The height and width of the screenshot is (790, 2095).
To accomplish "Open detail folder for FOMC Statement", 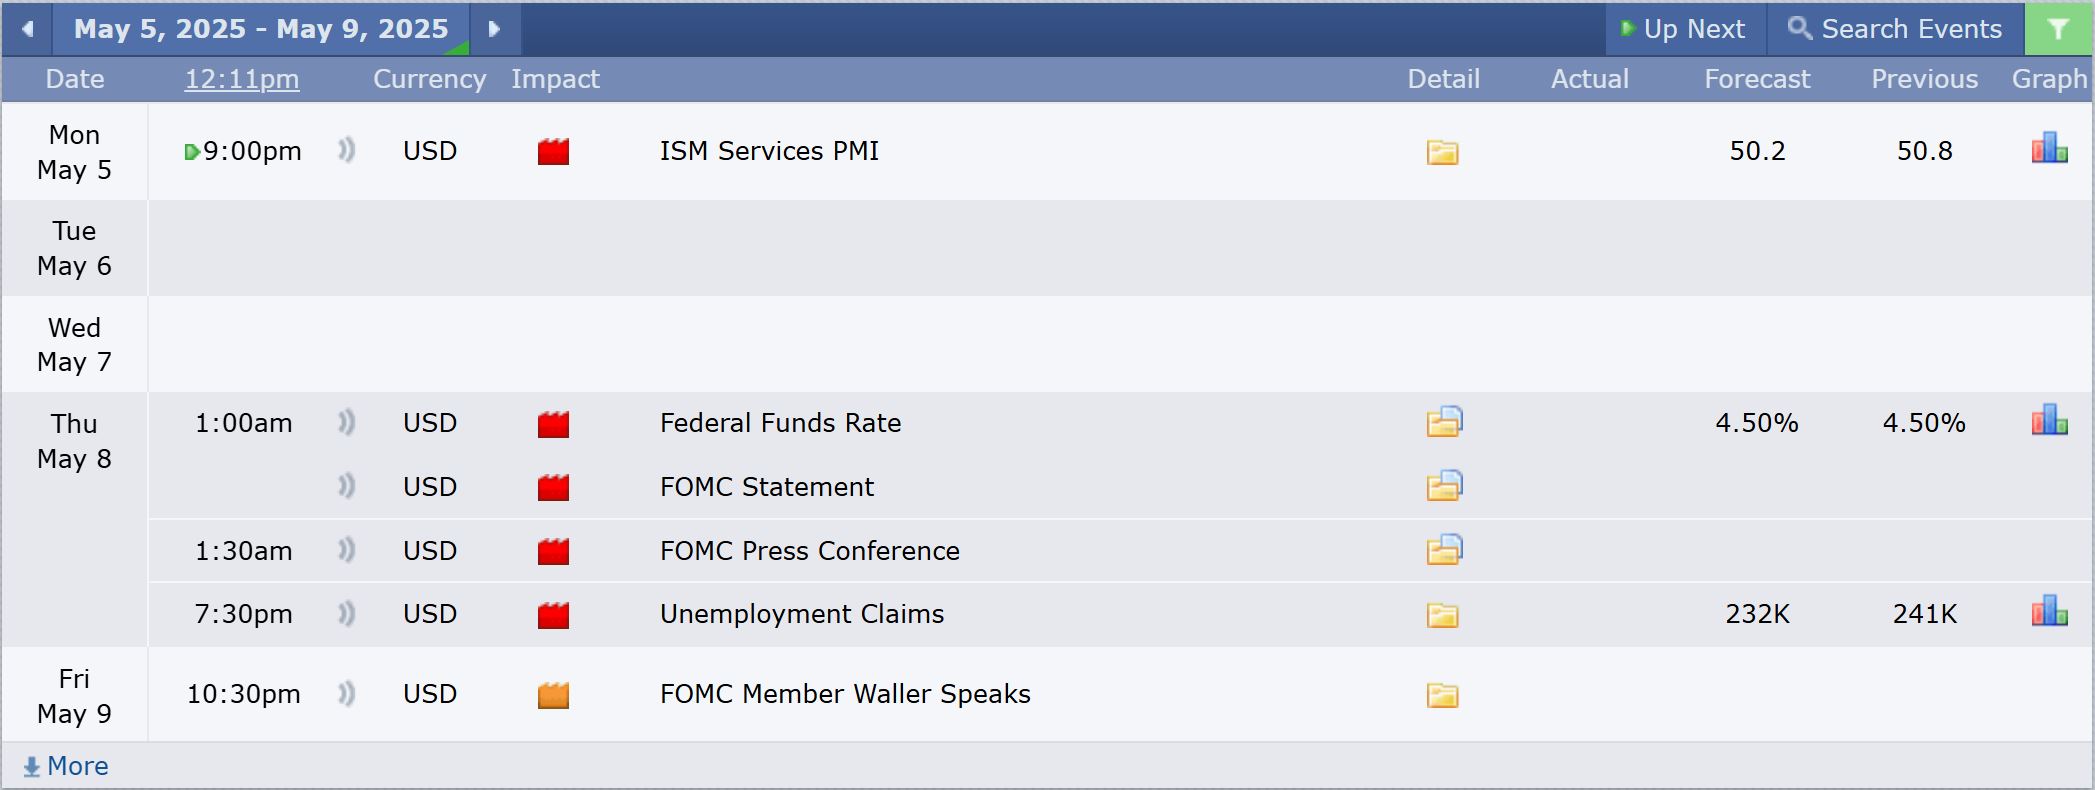I will [x=1444, y=486].
